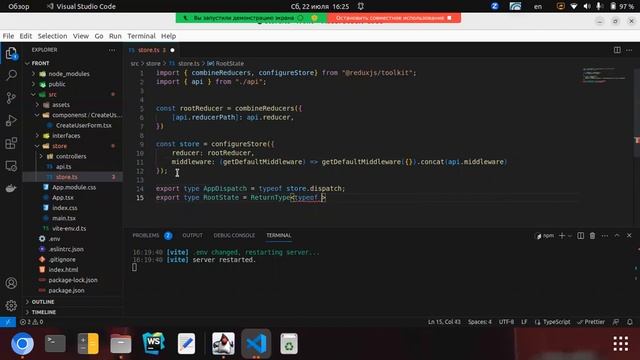Open terminal panel more actions menu
The height and width of the screenshot is (360, 640).
(604, 236)
